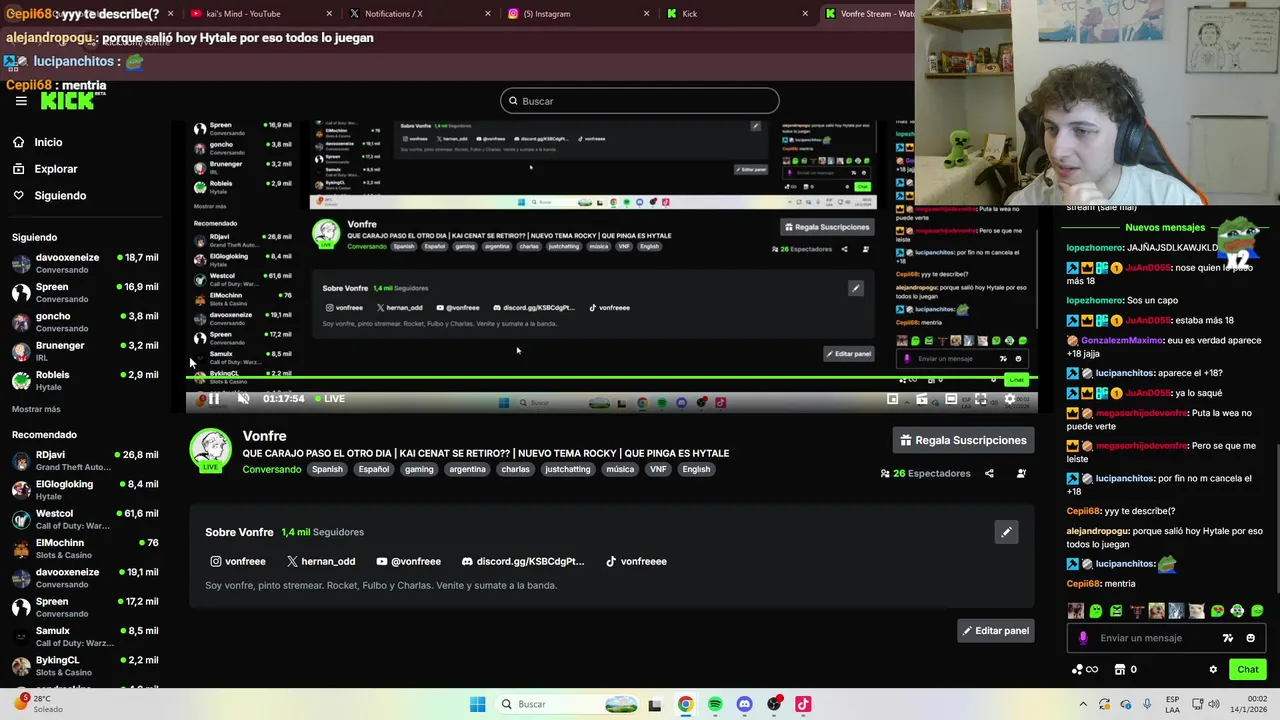The width and height of the screenshot is (1280, 720).
Task: Insert the dog emote
Action: [x=1157, y=611]
